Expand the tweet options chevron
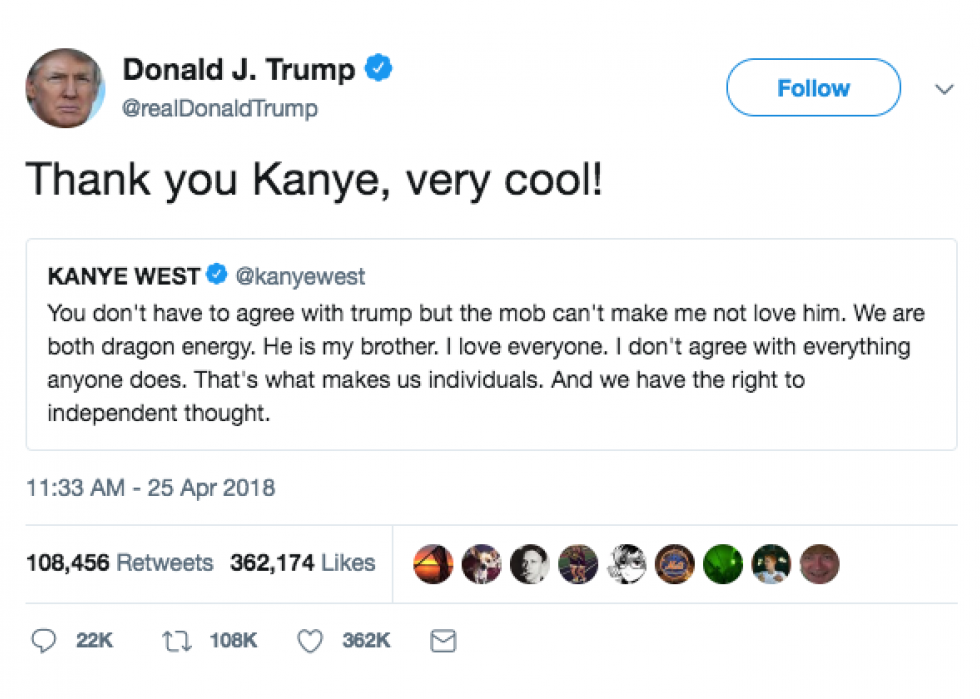The width and height of the screenshot is (980, 699). (944, 89)
